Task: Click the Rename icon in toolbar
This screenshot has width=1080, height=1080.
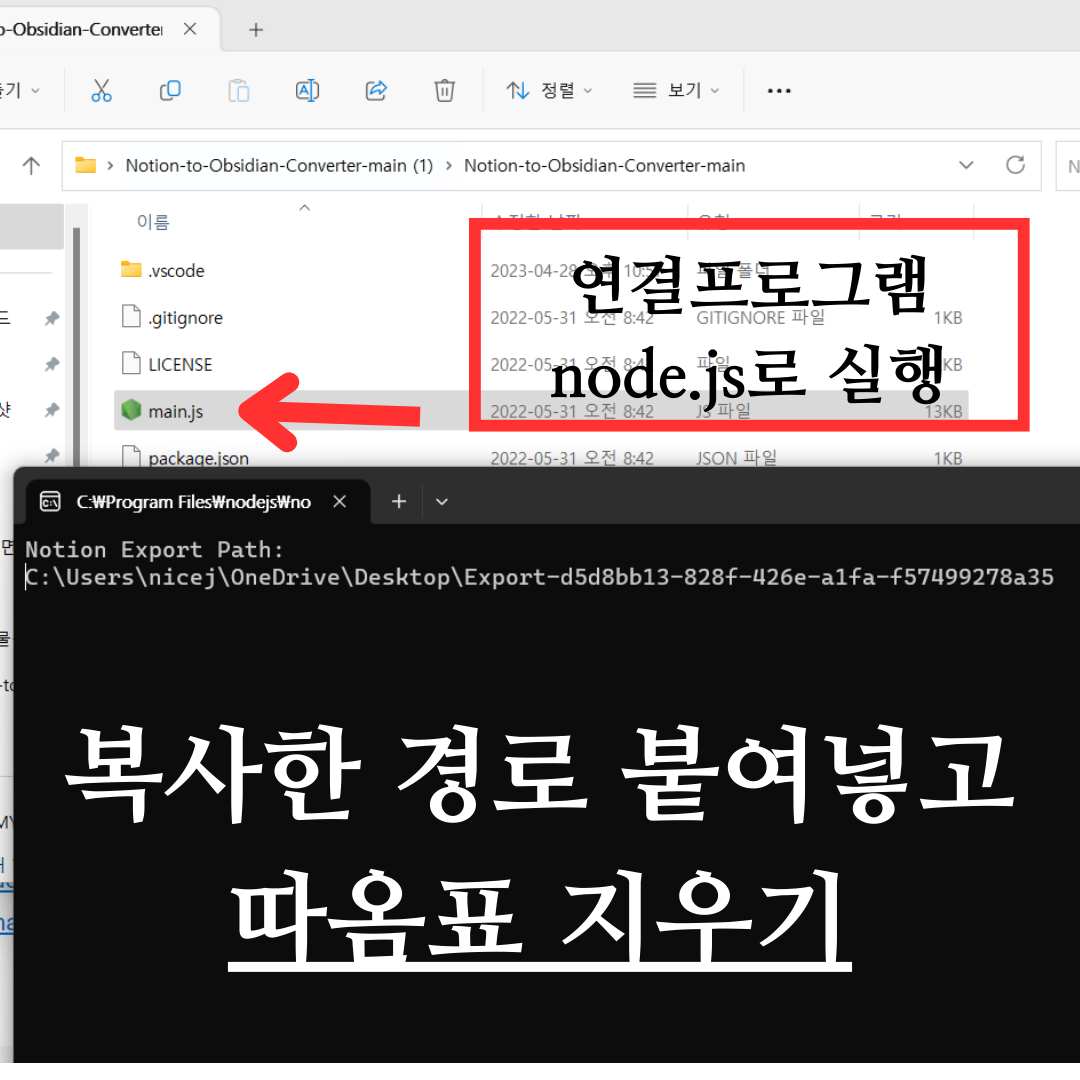Action: click(x=307, y=90)
